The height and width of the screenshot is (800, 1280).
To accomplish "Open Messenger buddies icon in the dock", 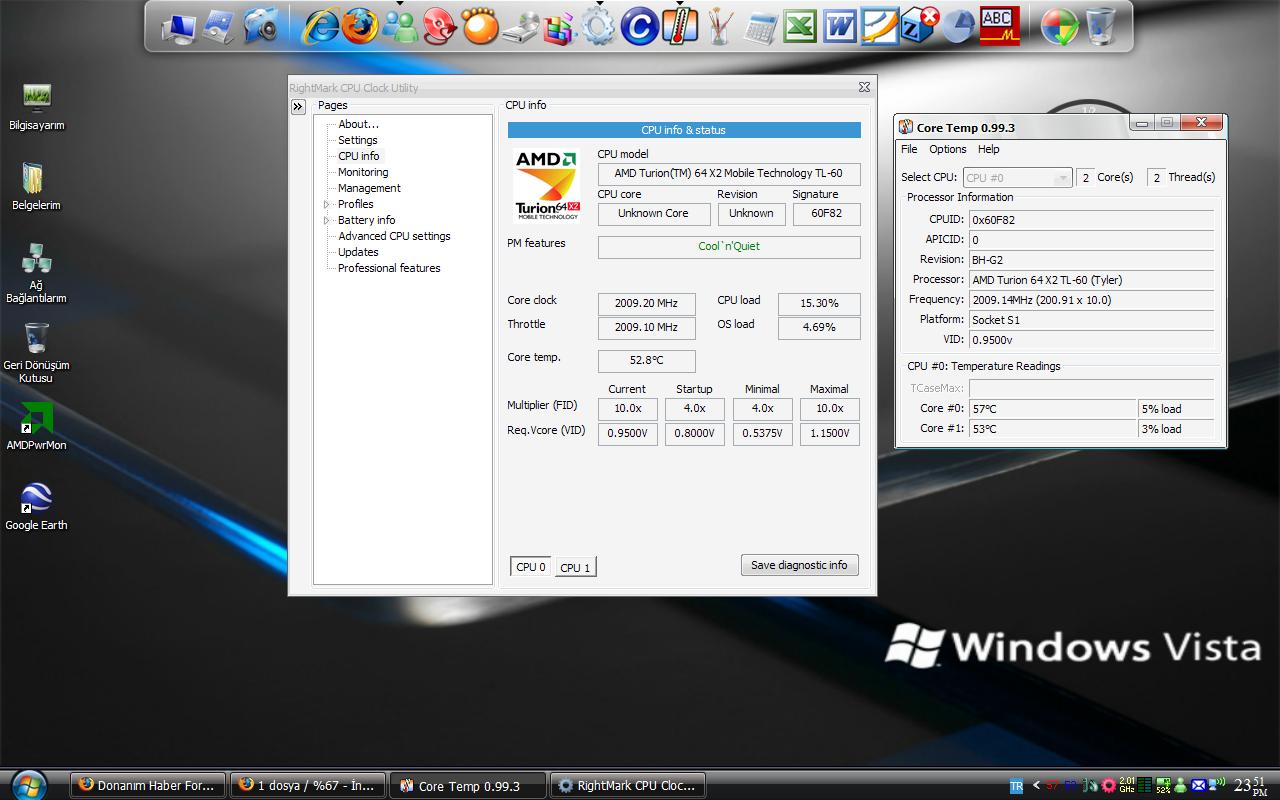I will point(400,27).
